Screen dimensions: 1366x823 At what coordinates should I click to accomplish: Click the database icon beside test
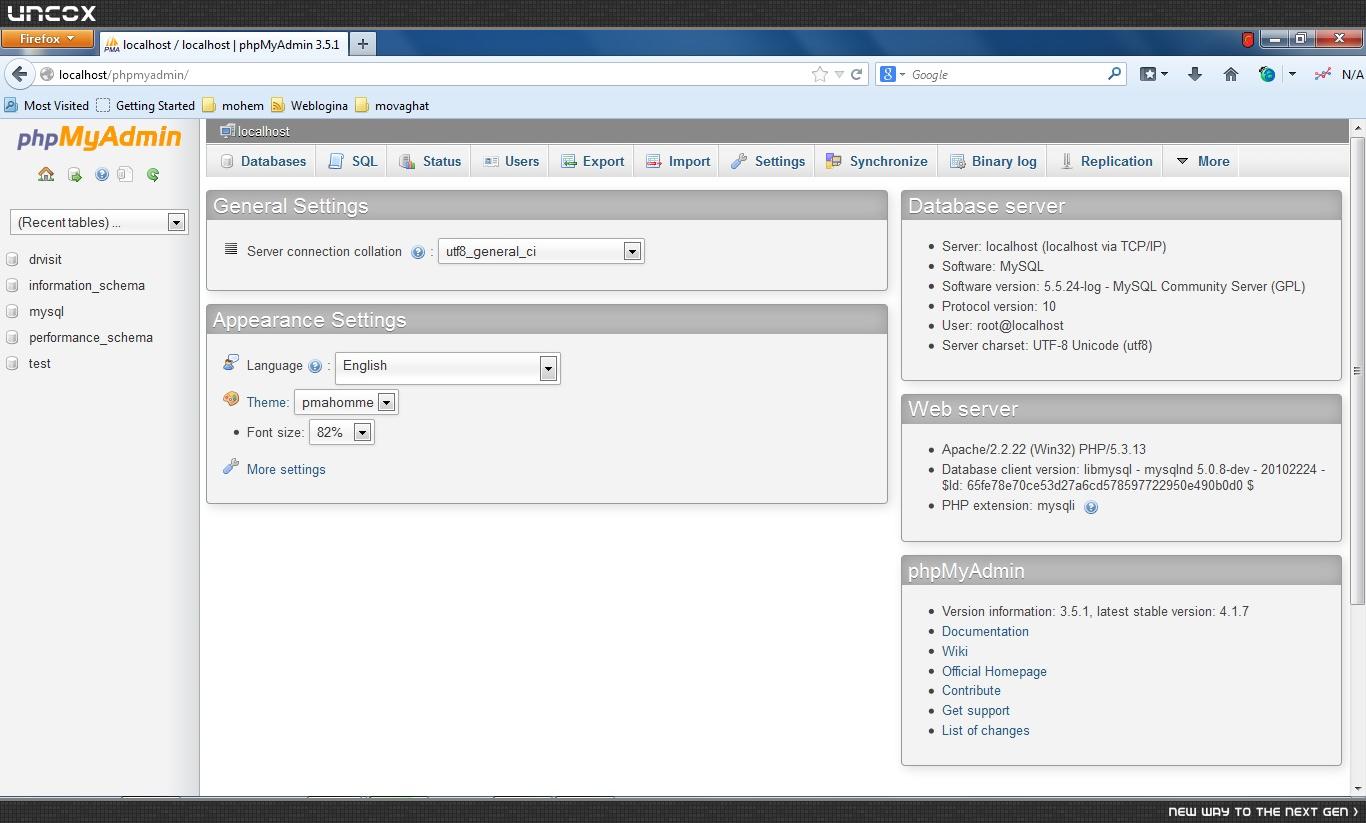13,364
